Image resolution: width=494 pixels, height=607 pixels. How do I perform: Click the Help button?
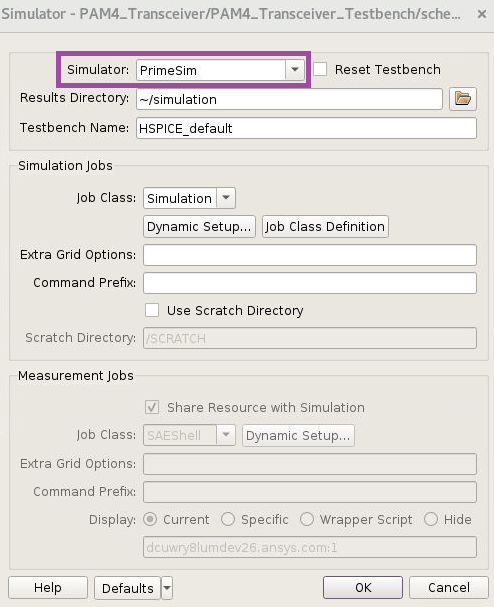(48, 588)
